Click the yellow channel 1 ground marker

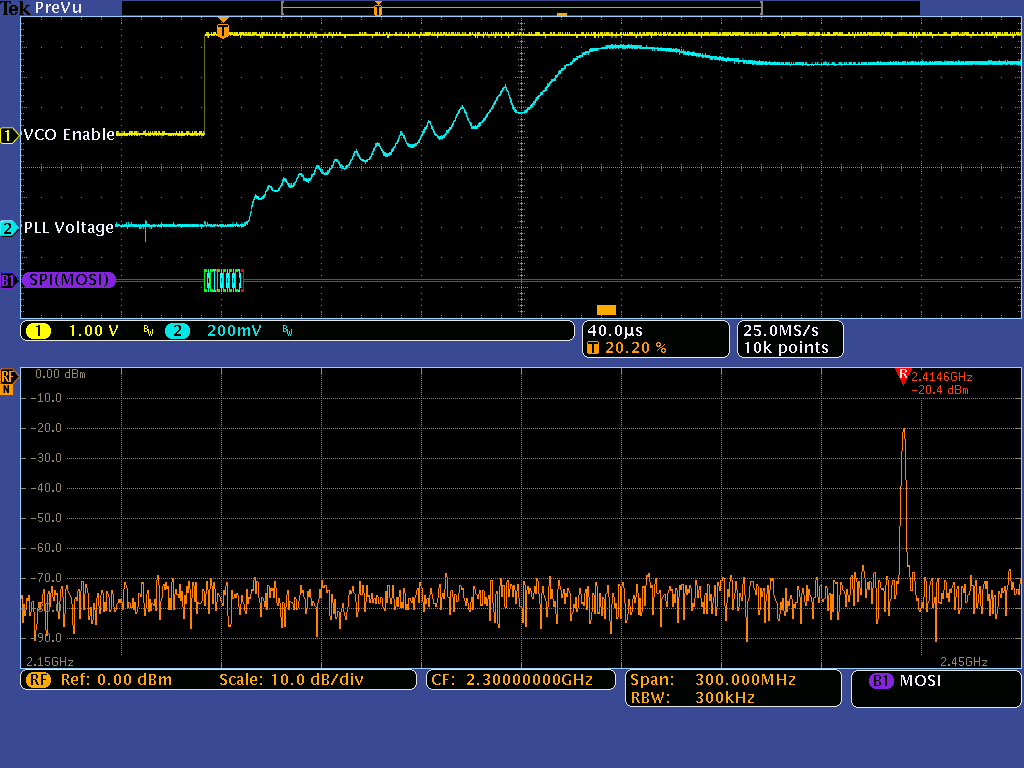coord(9,135)
